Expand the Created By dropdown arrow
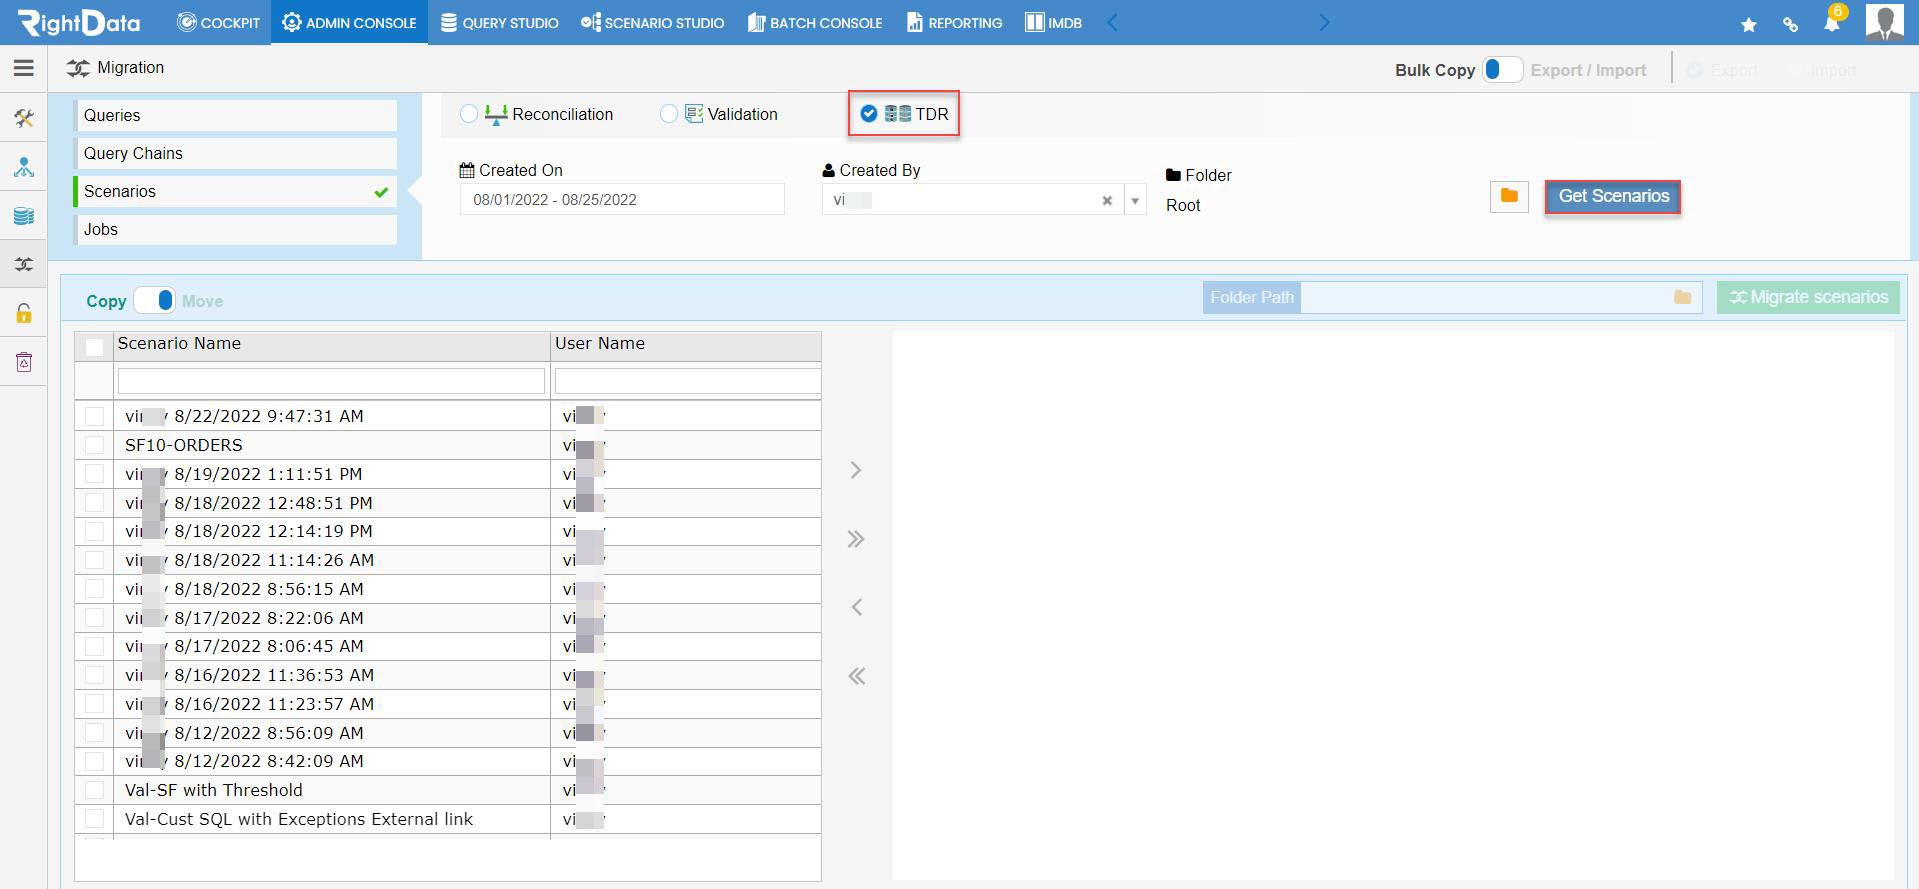This screenshot has width=1919, height=889. (1135, 200)
